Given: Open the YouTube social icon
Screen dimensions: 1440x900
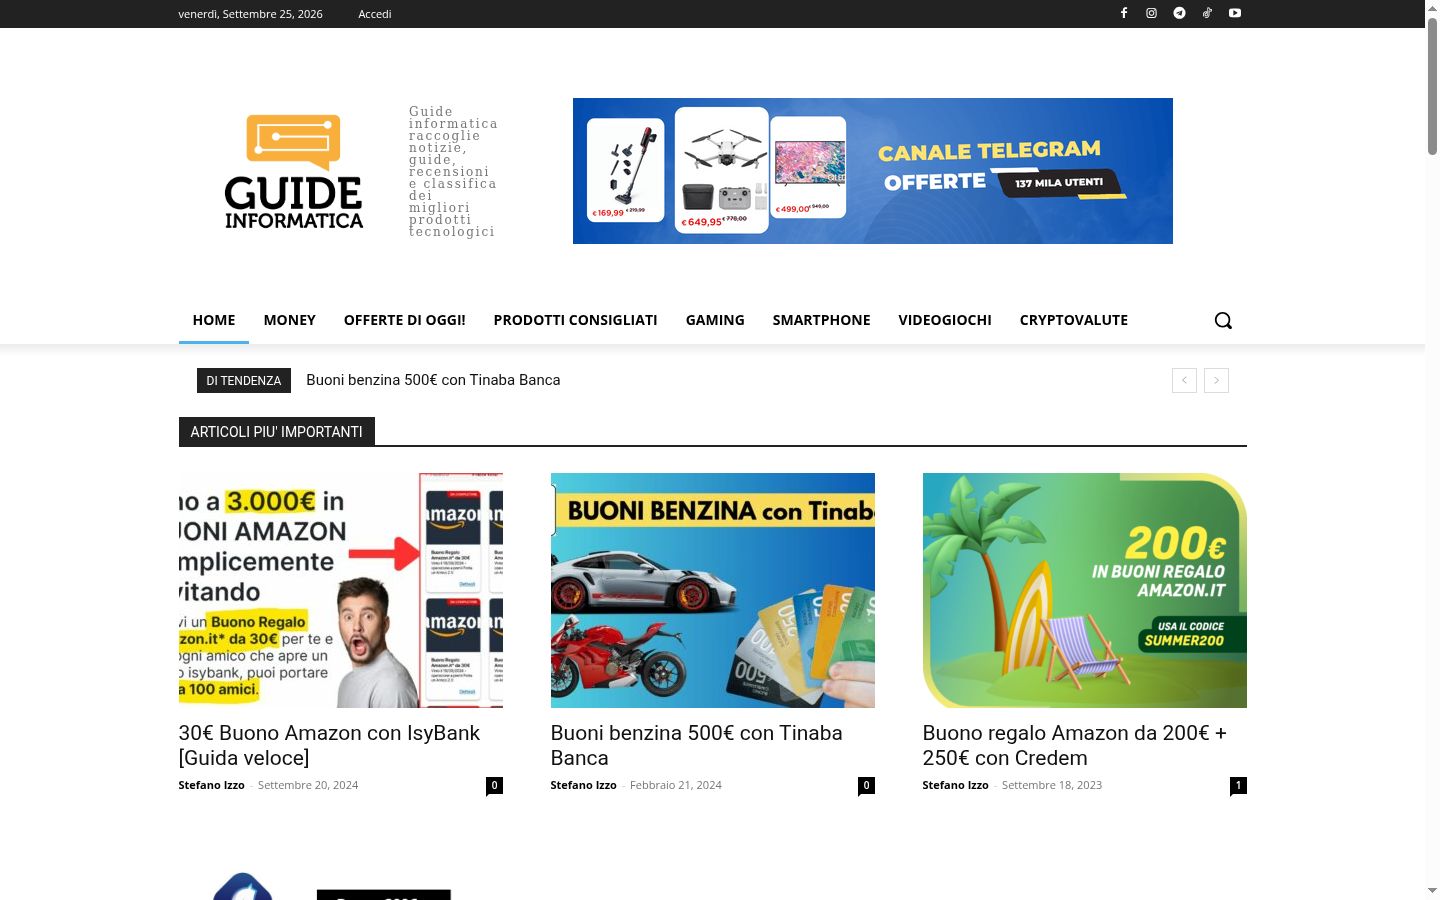Looking at the screenshot, I should (1235, 13).
